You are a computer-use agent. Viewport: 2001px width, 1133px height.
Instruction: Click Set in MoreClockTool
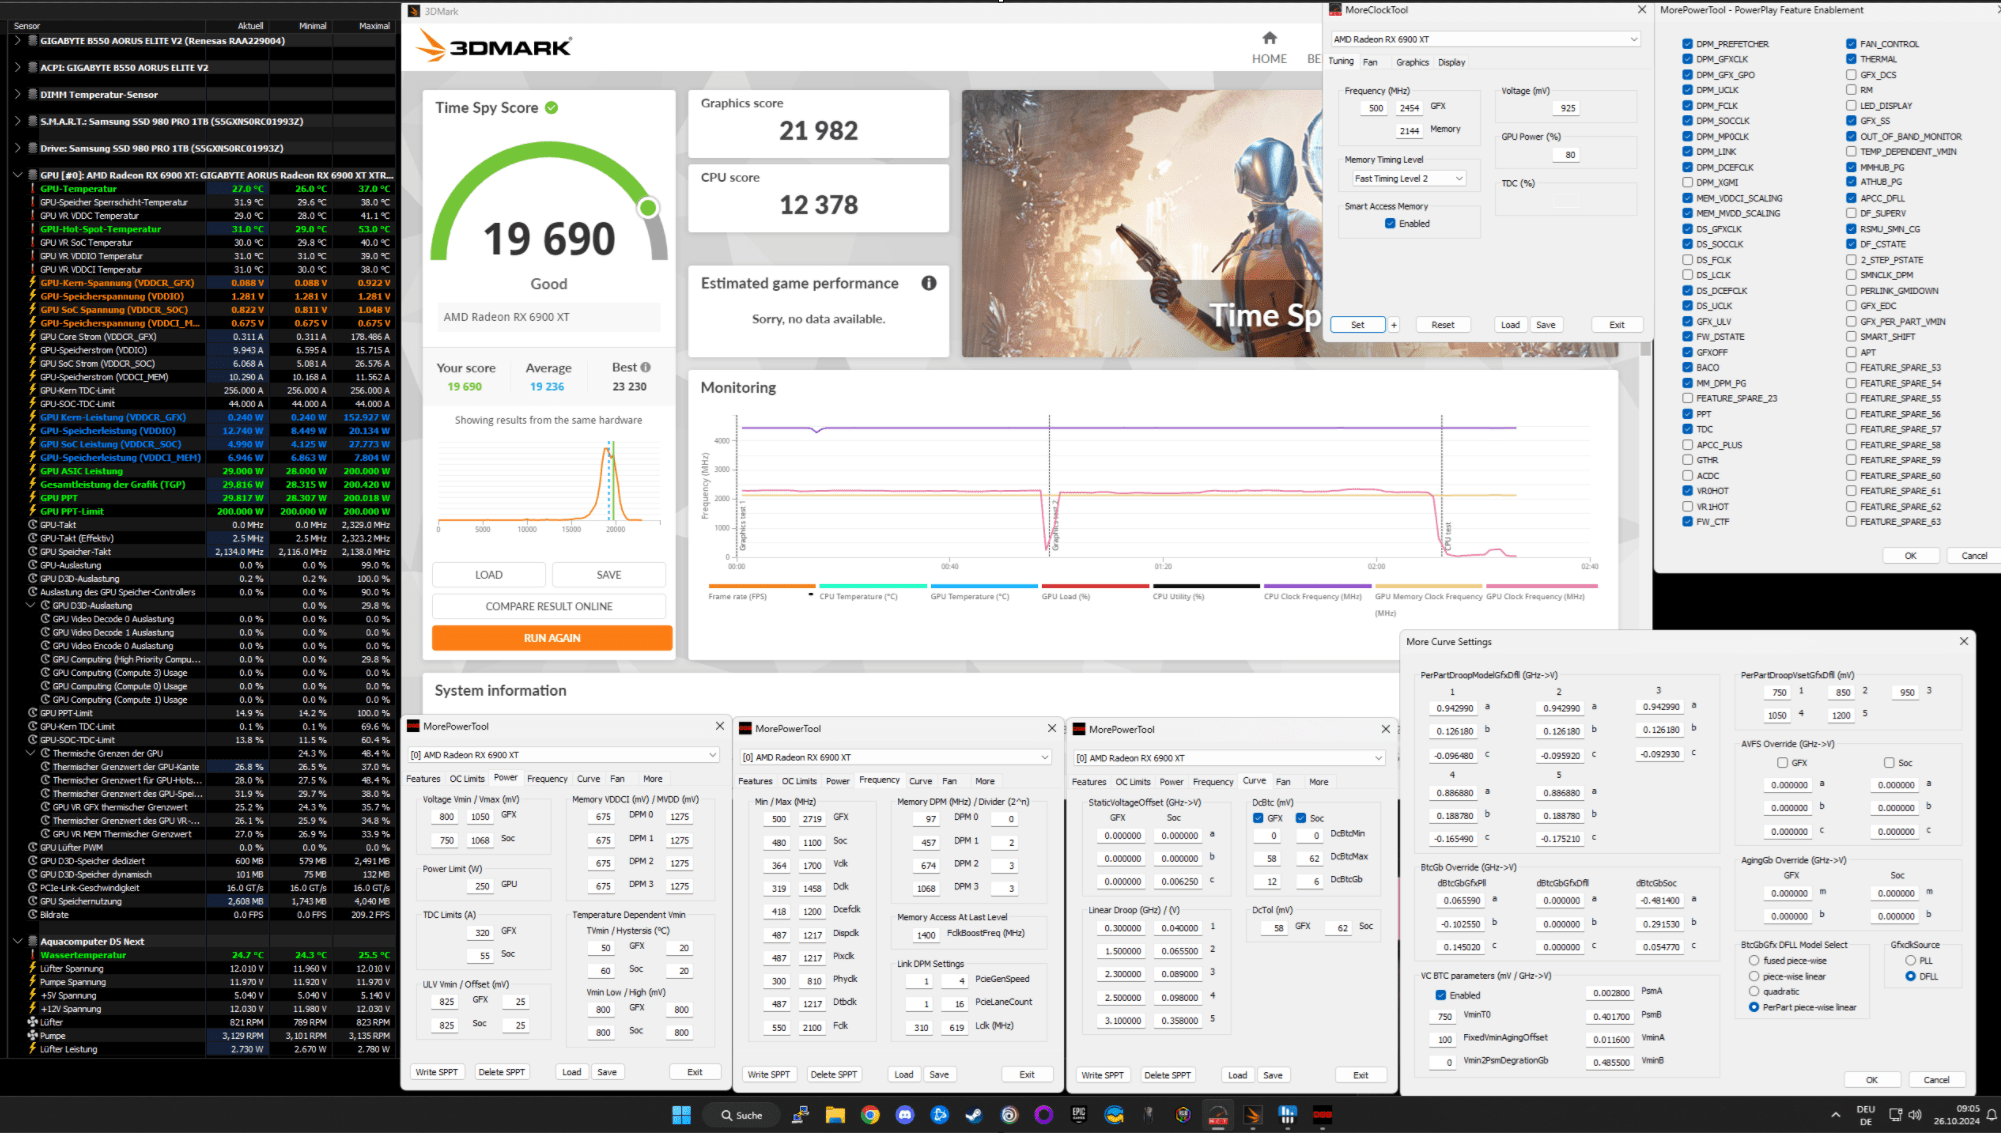(x=1357, y=325)
